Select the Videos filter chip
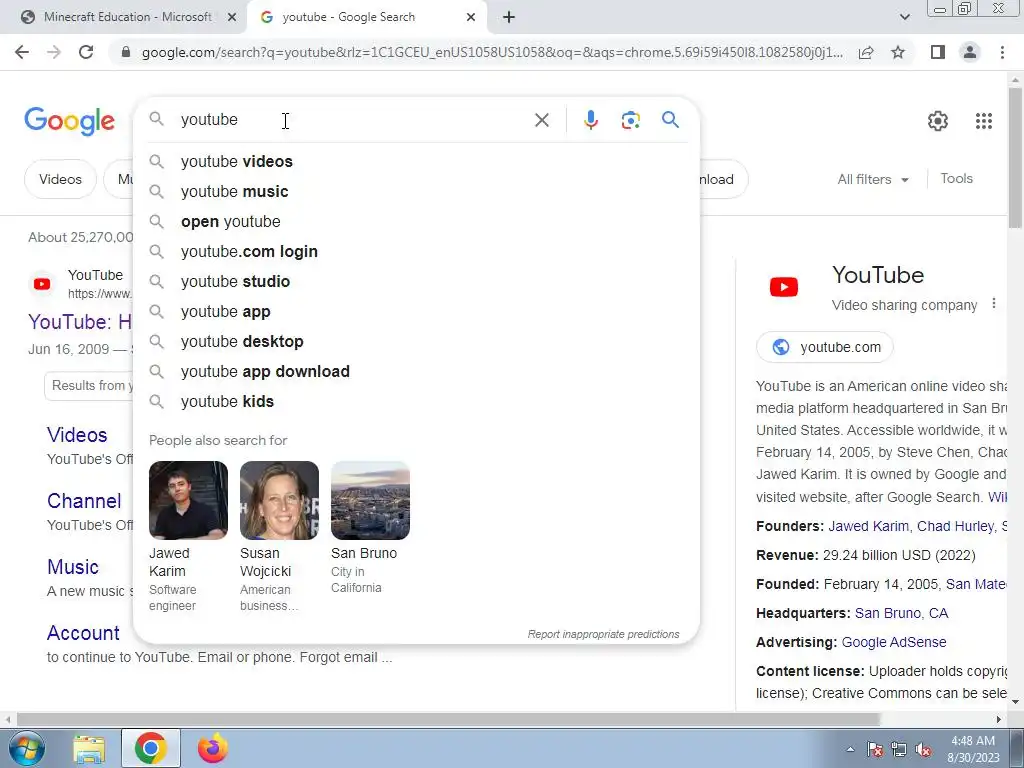 60,179
